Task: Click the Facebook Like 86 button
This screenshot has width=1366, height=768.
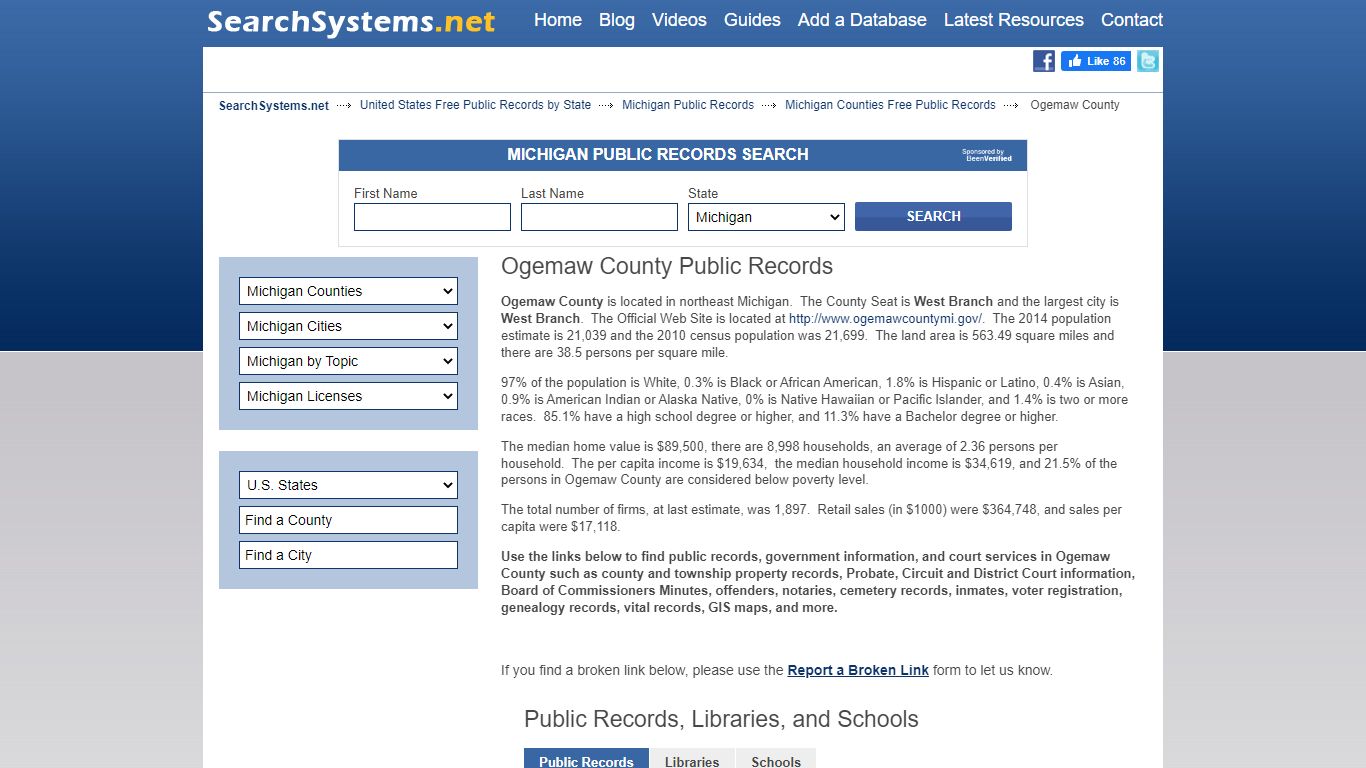Action: [1096, 61]
